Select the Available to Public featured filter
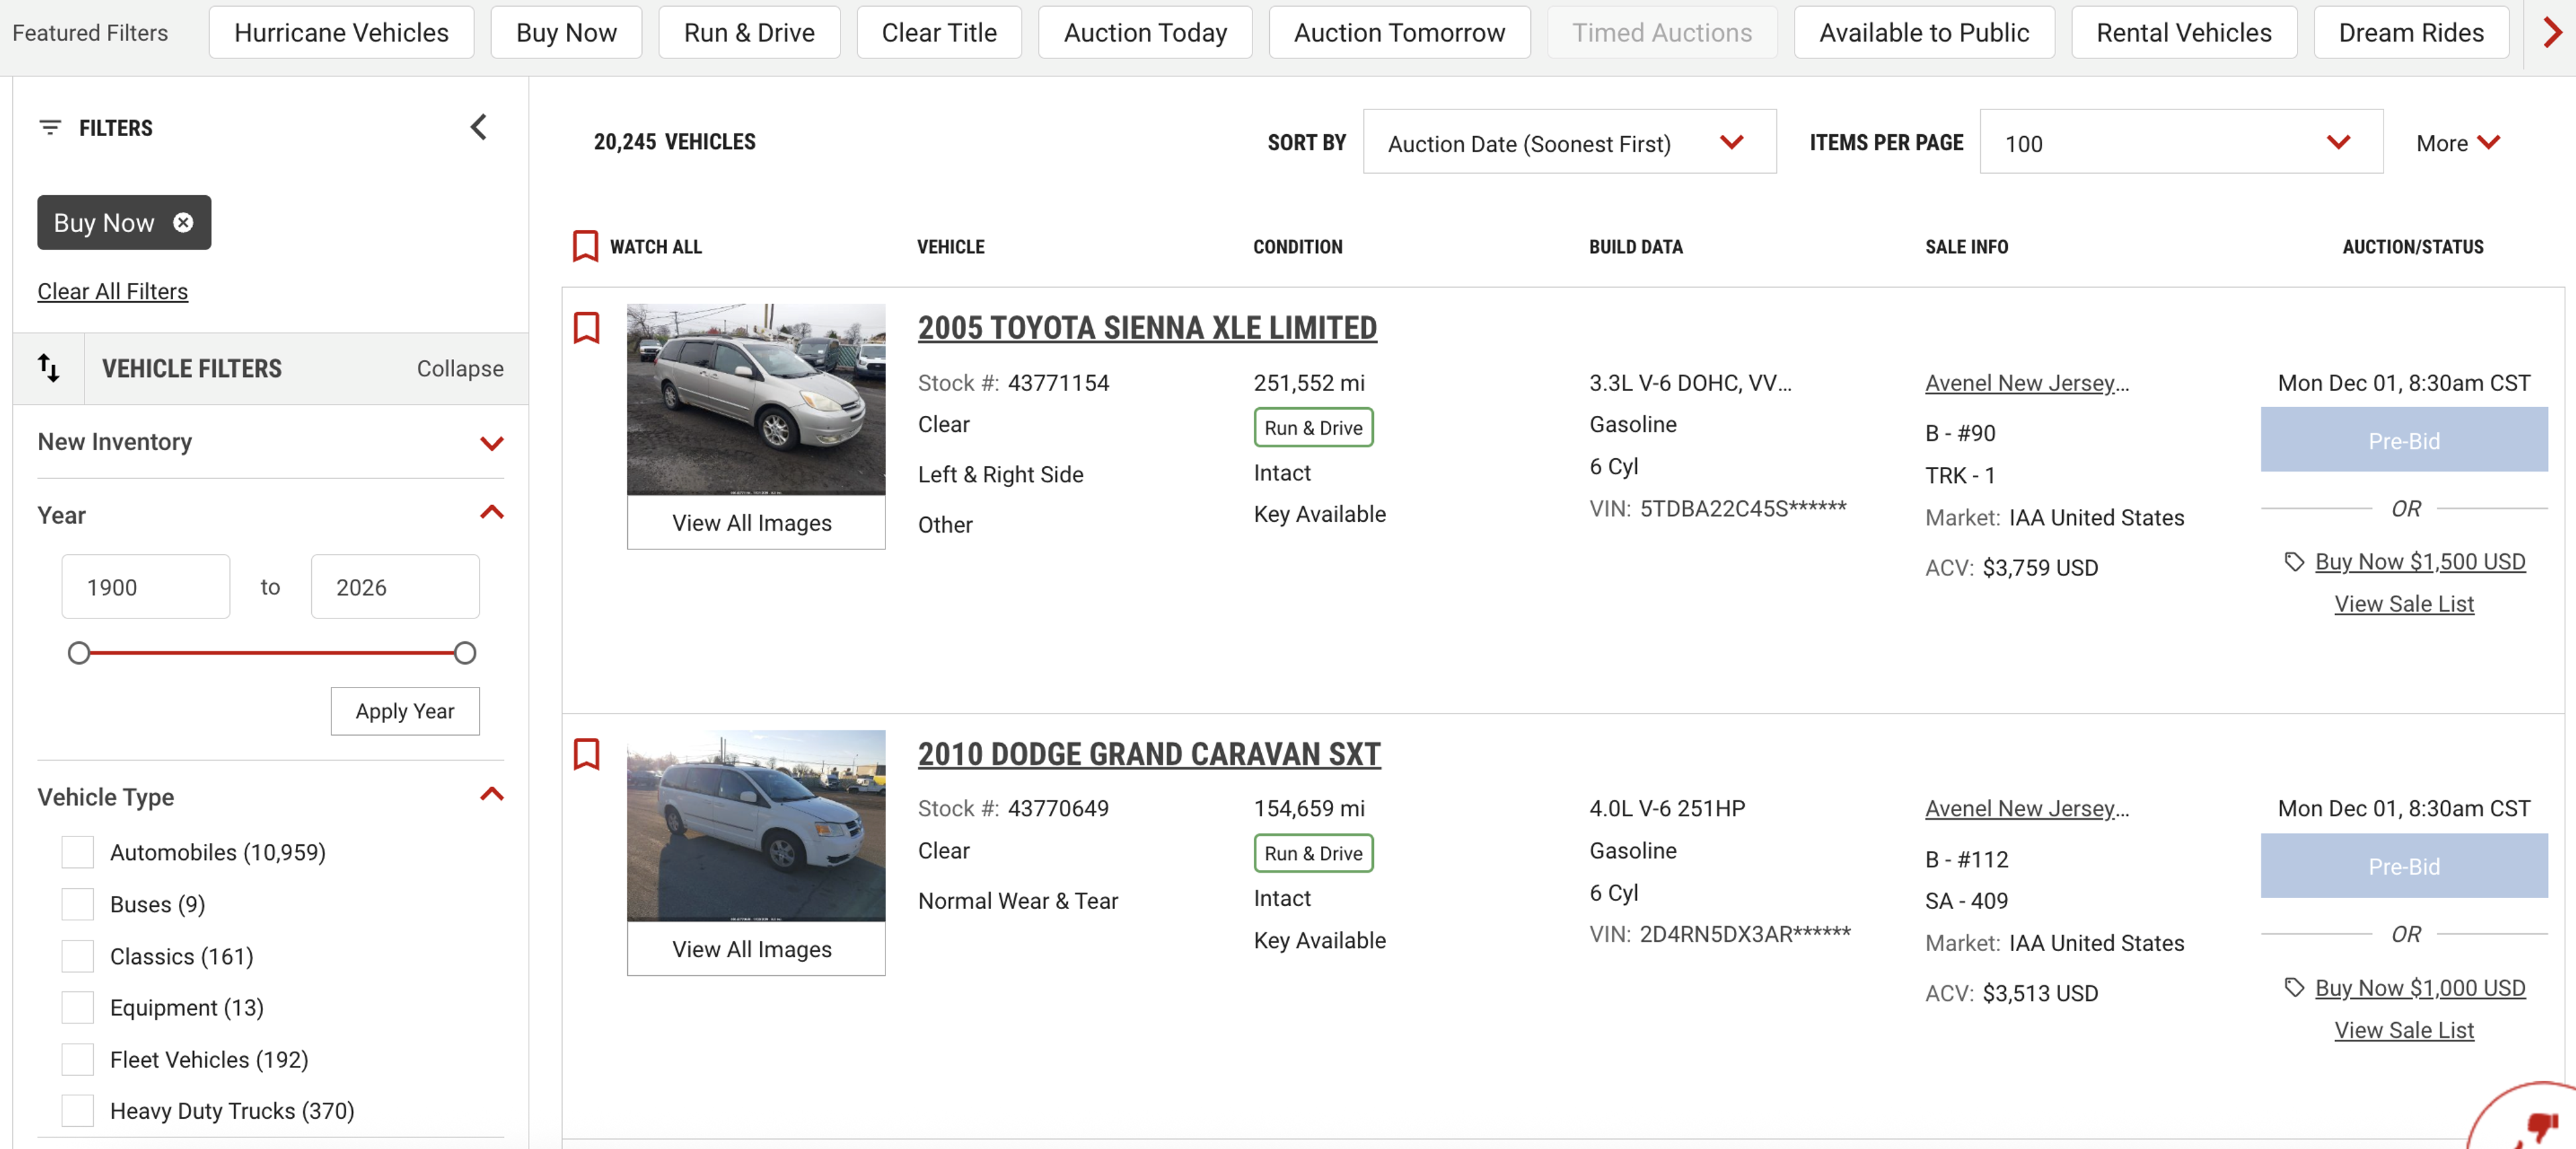This screenshot has width=2576, height=1149. pos(1924,33)
